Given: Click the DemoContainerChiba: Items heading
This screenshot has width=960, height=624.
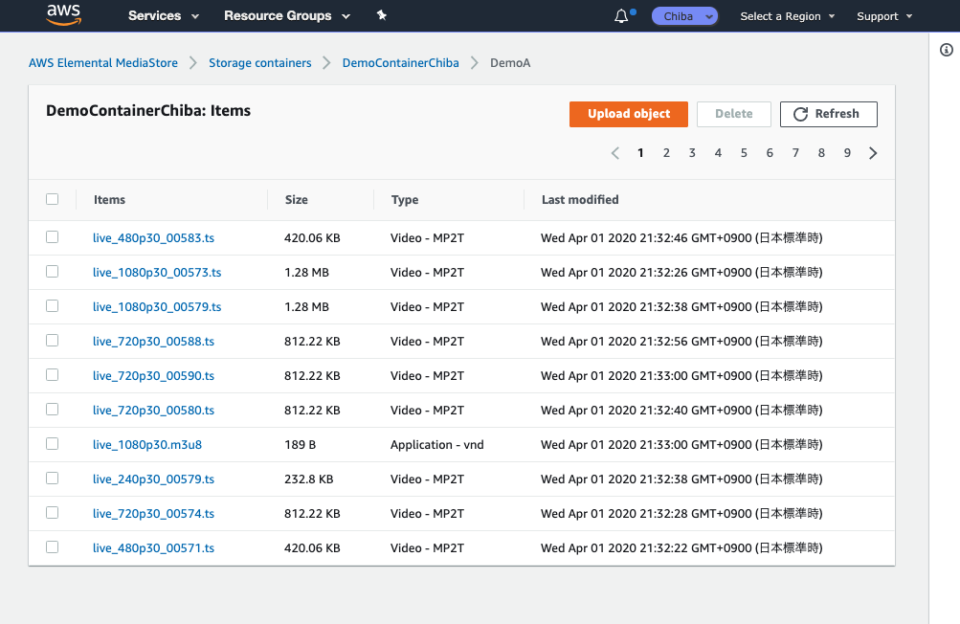Looking at the screenshot, I should (148, 111).
